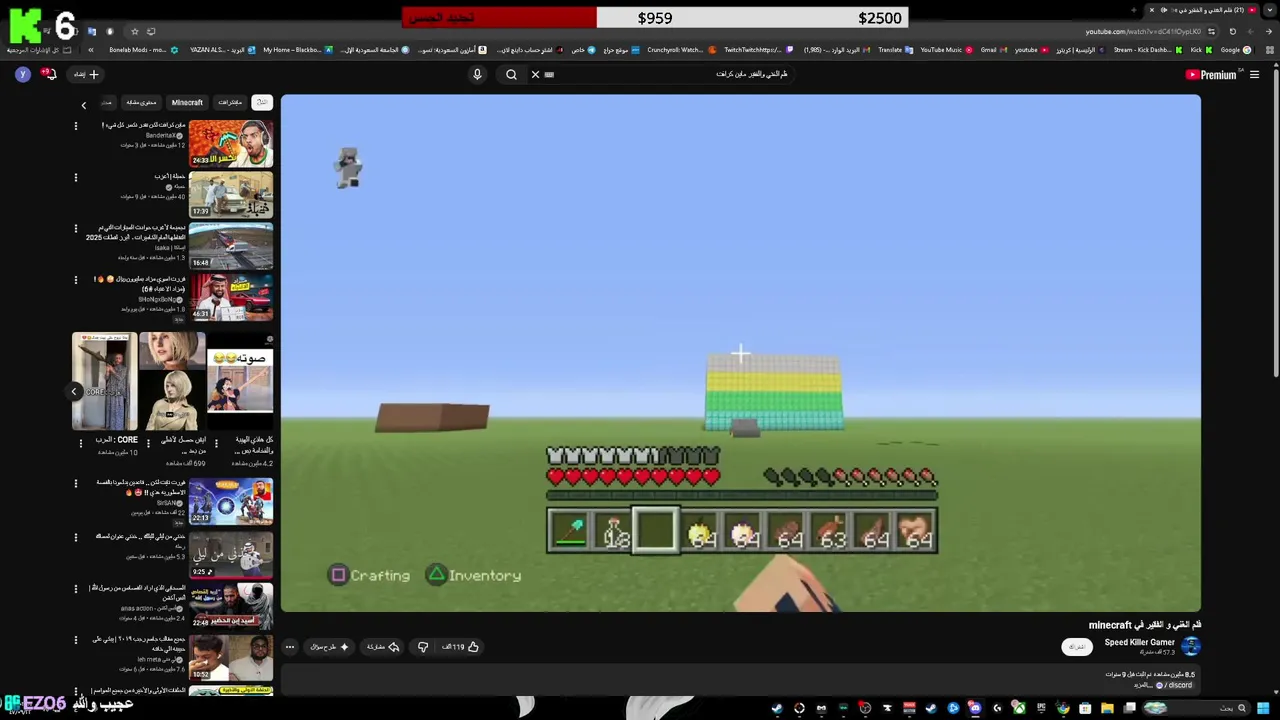Viewport: 1280px width, 720px height.
Task: Open the Create video button
Action: tap(86, 74)
